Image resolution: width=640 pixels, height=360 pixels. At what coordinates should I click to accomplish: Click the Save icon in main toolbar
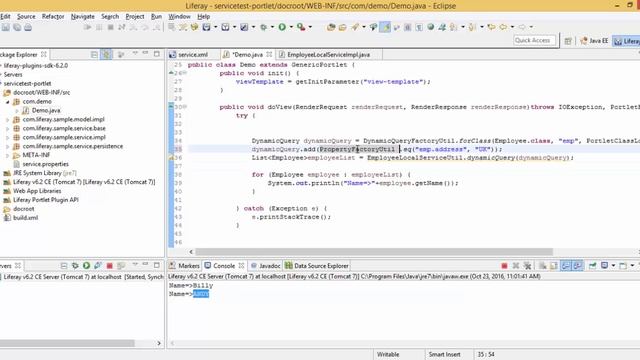point(6,27)
